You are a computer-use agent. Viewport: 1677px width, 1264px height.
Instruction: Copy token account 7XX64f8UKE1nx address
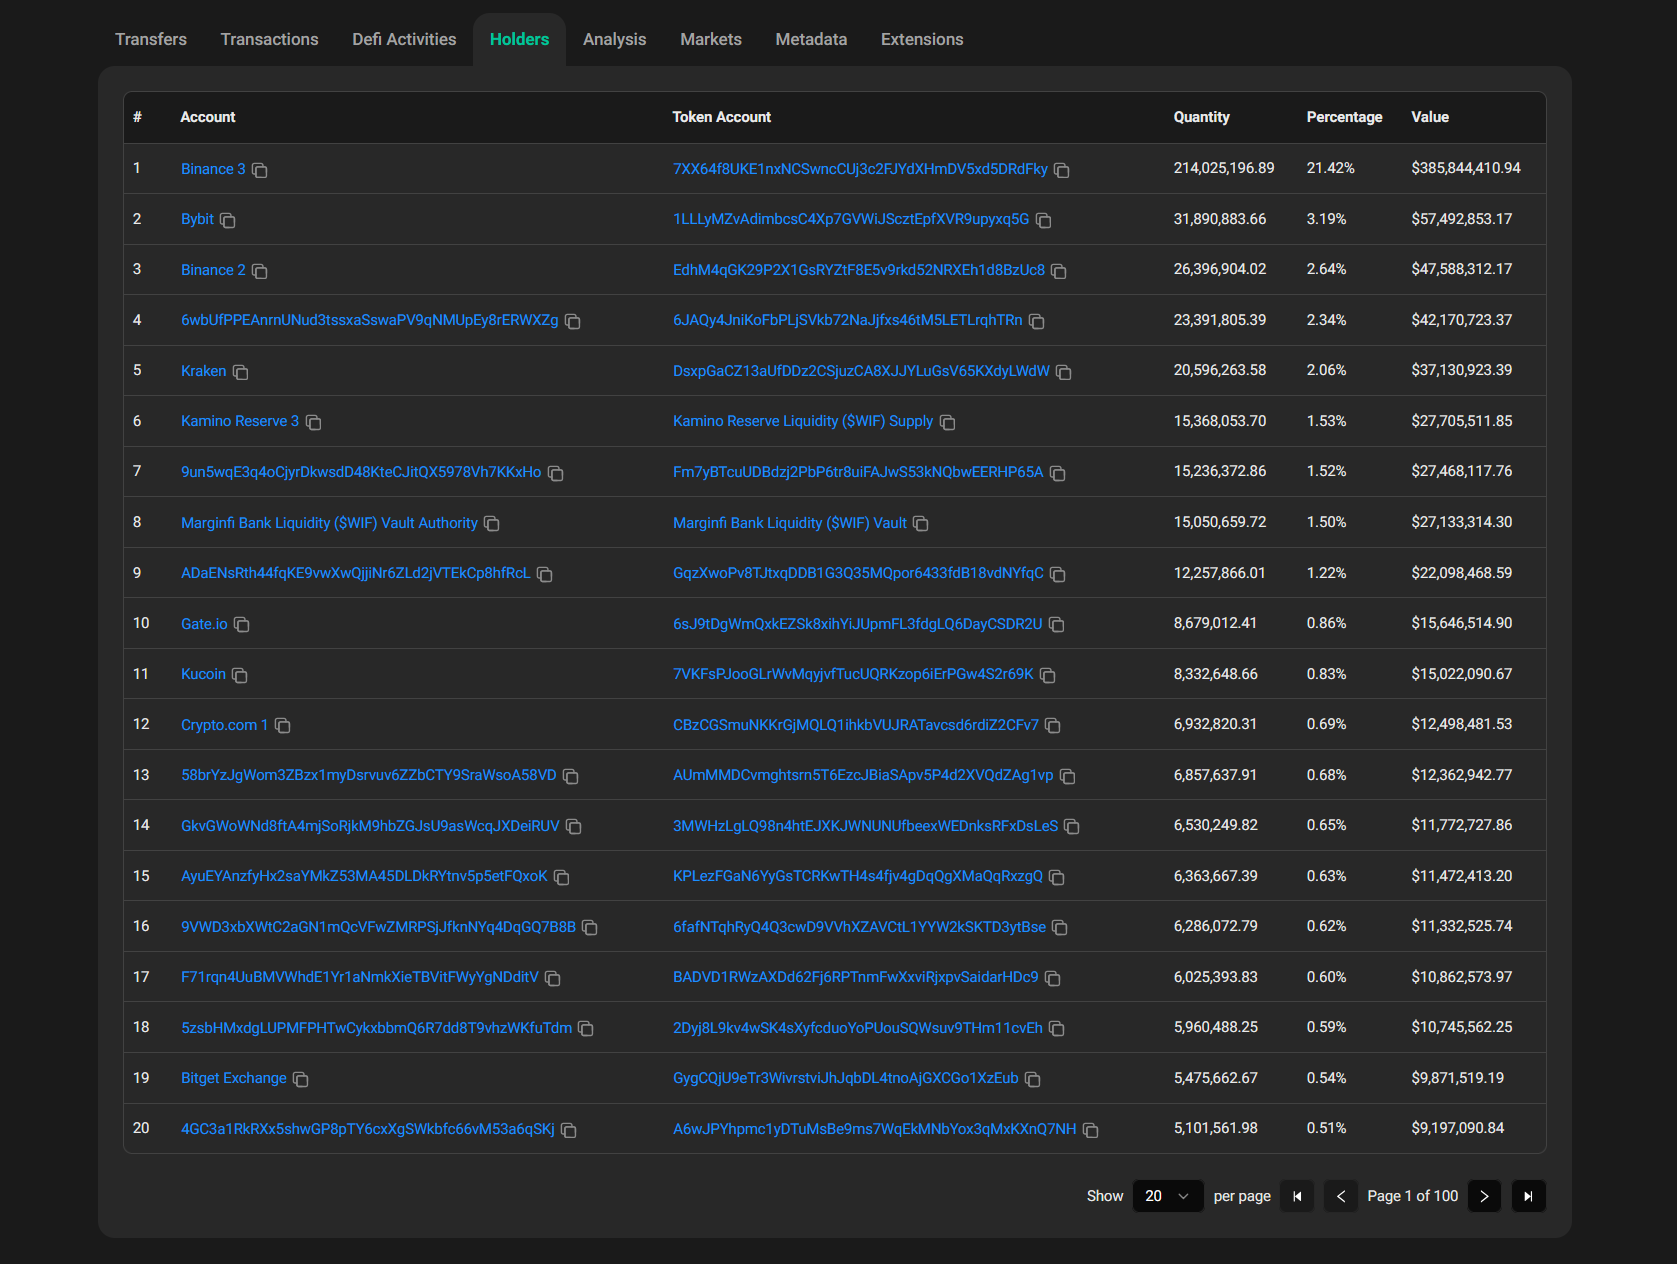click(x=1062, y=170)
